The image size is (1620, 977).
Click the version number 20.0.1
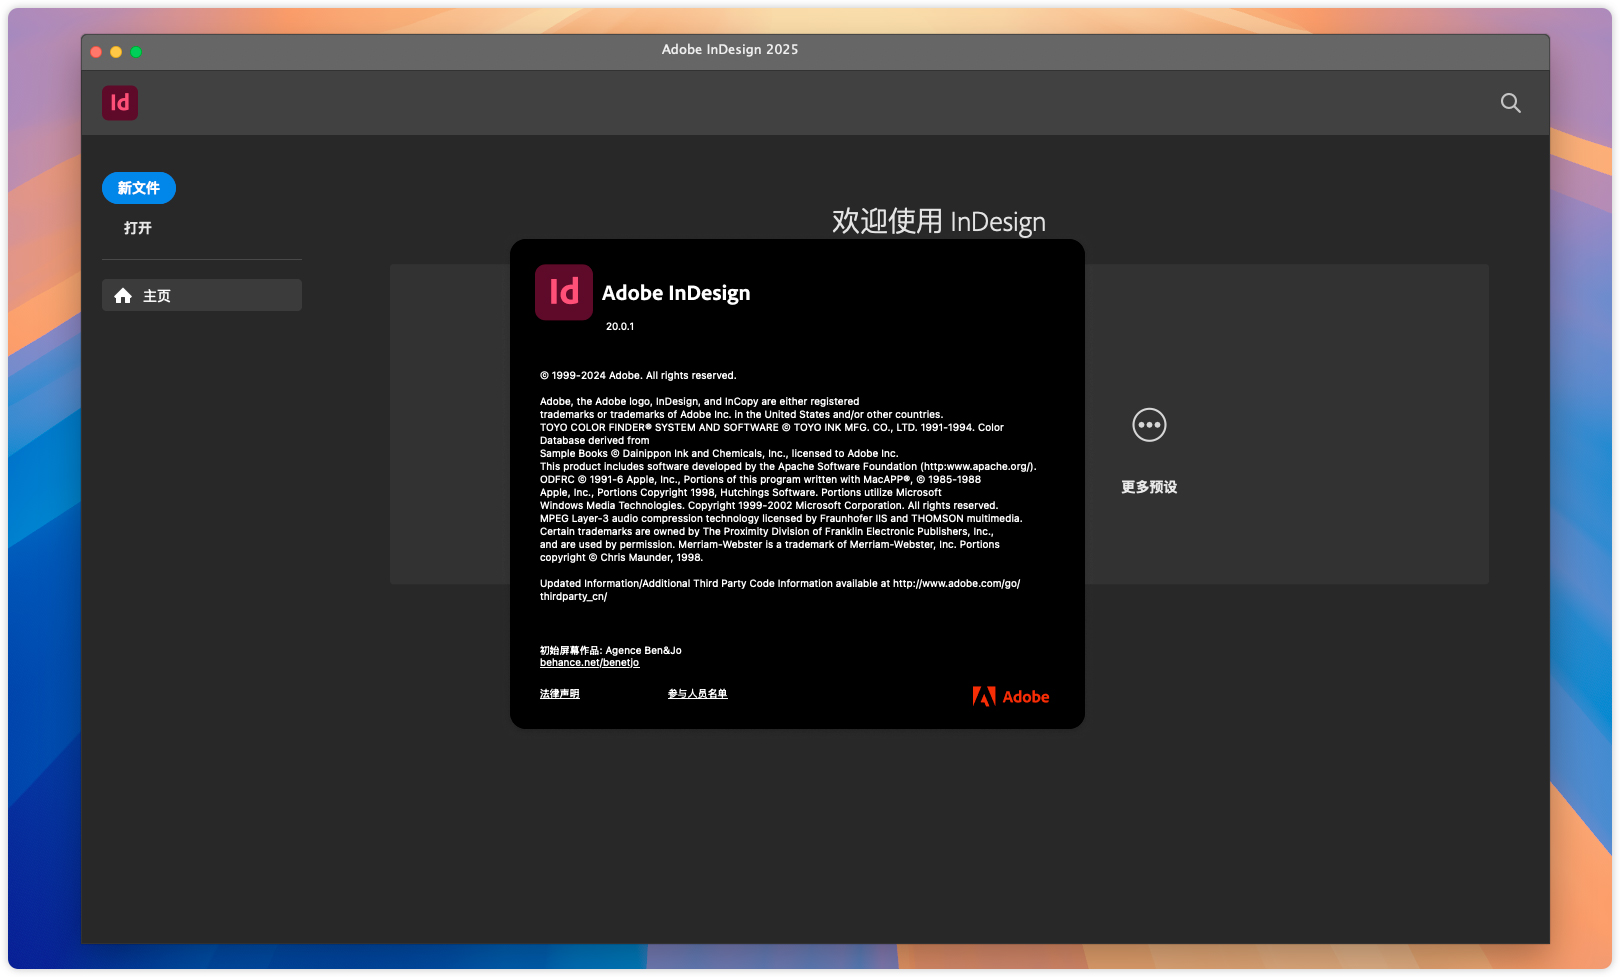[x=620, y=327]
